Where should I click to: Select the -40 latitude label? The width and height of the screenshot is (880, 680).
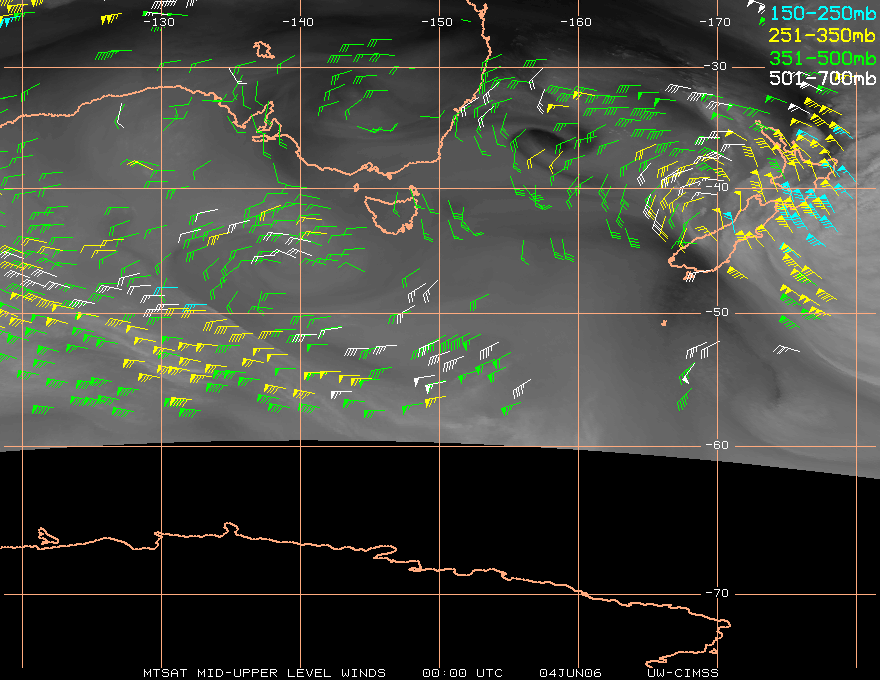tap(718, 187)
